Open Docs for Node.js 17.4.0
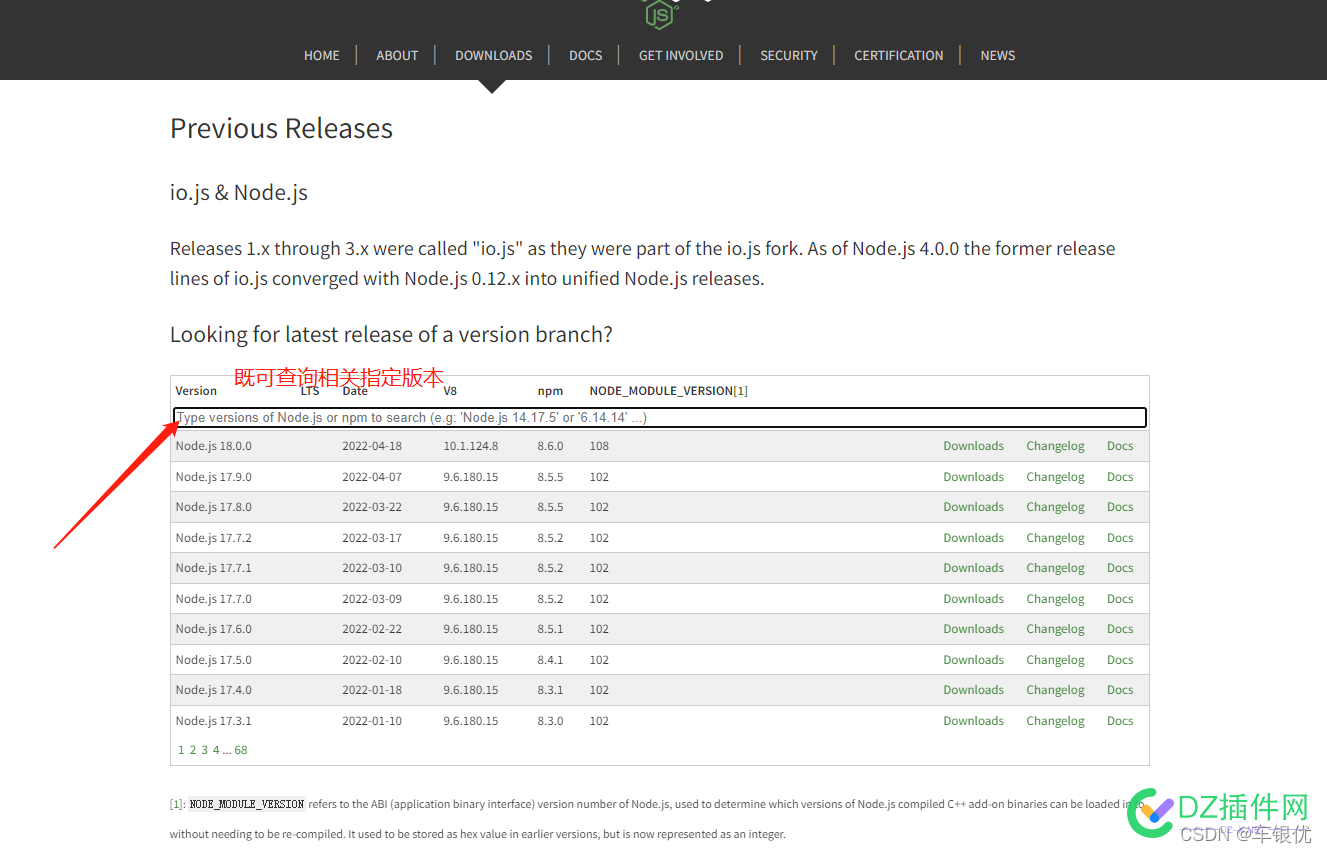Image resolution: width=1327 pixels, height=853 pixels. 1120,690
